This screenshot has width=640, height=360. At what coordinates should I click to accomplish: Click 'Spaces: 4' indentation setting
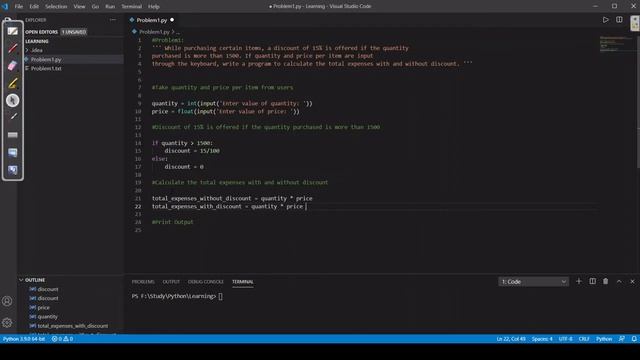[x=542, y=339]
